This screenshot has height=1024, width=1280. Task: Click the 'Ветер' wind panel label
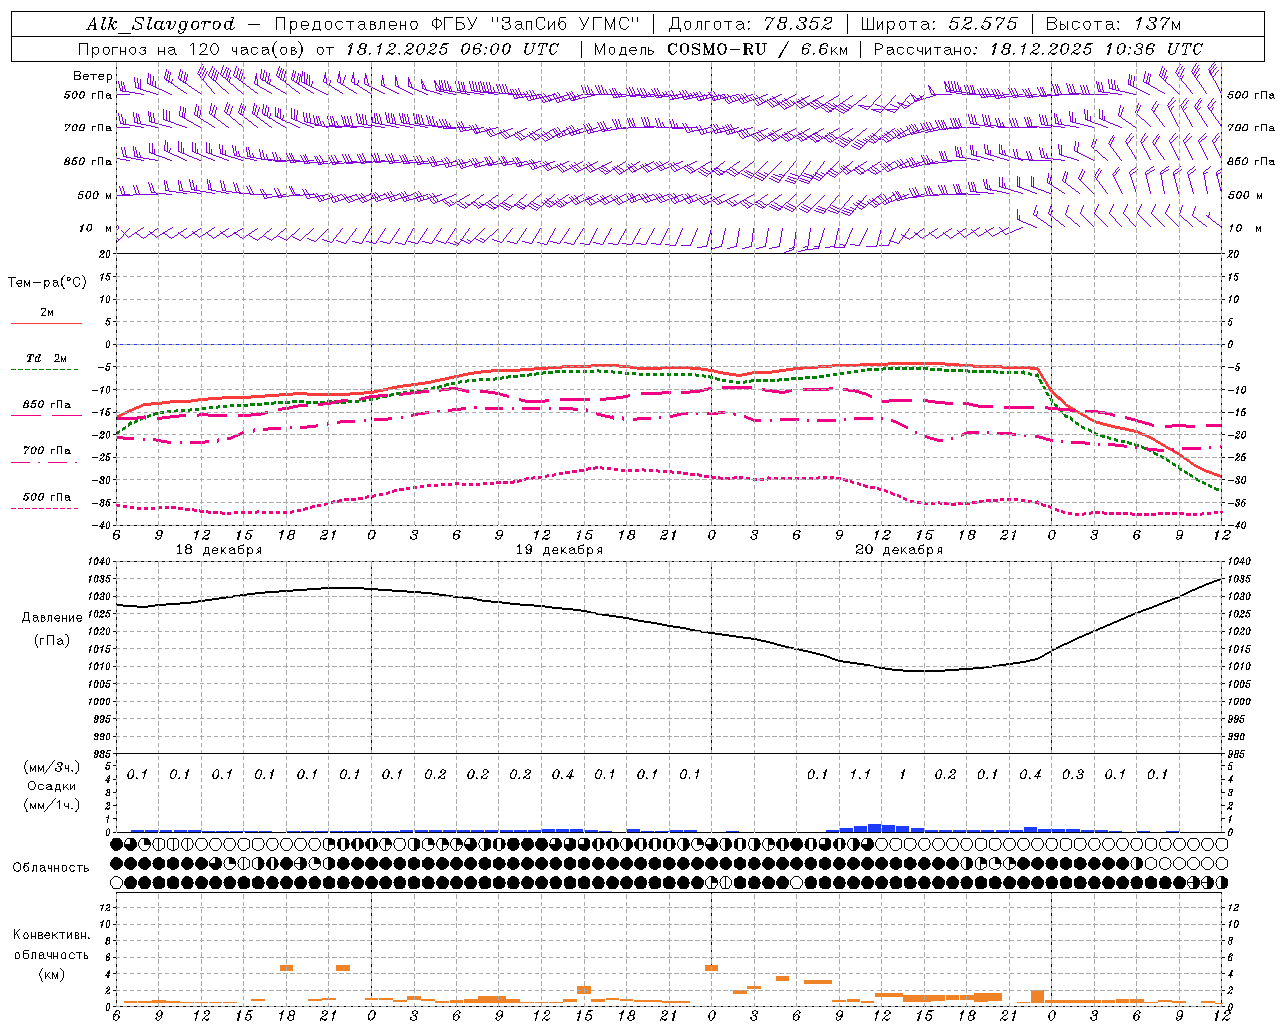click(92, 76)
